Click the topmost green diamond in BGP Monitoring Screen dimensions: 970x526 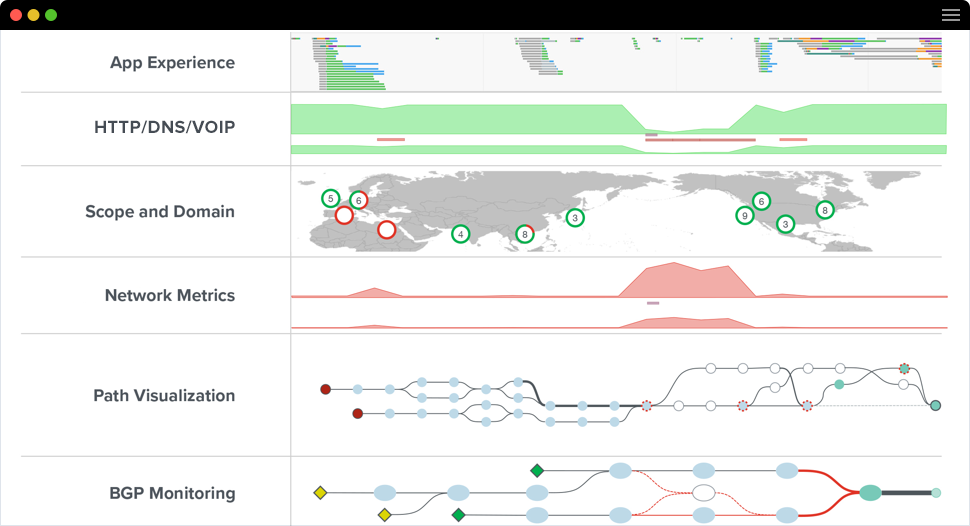[x=537, y=470]
